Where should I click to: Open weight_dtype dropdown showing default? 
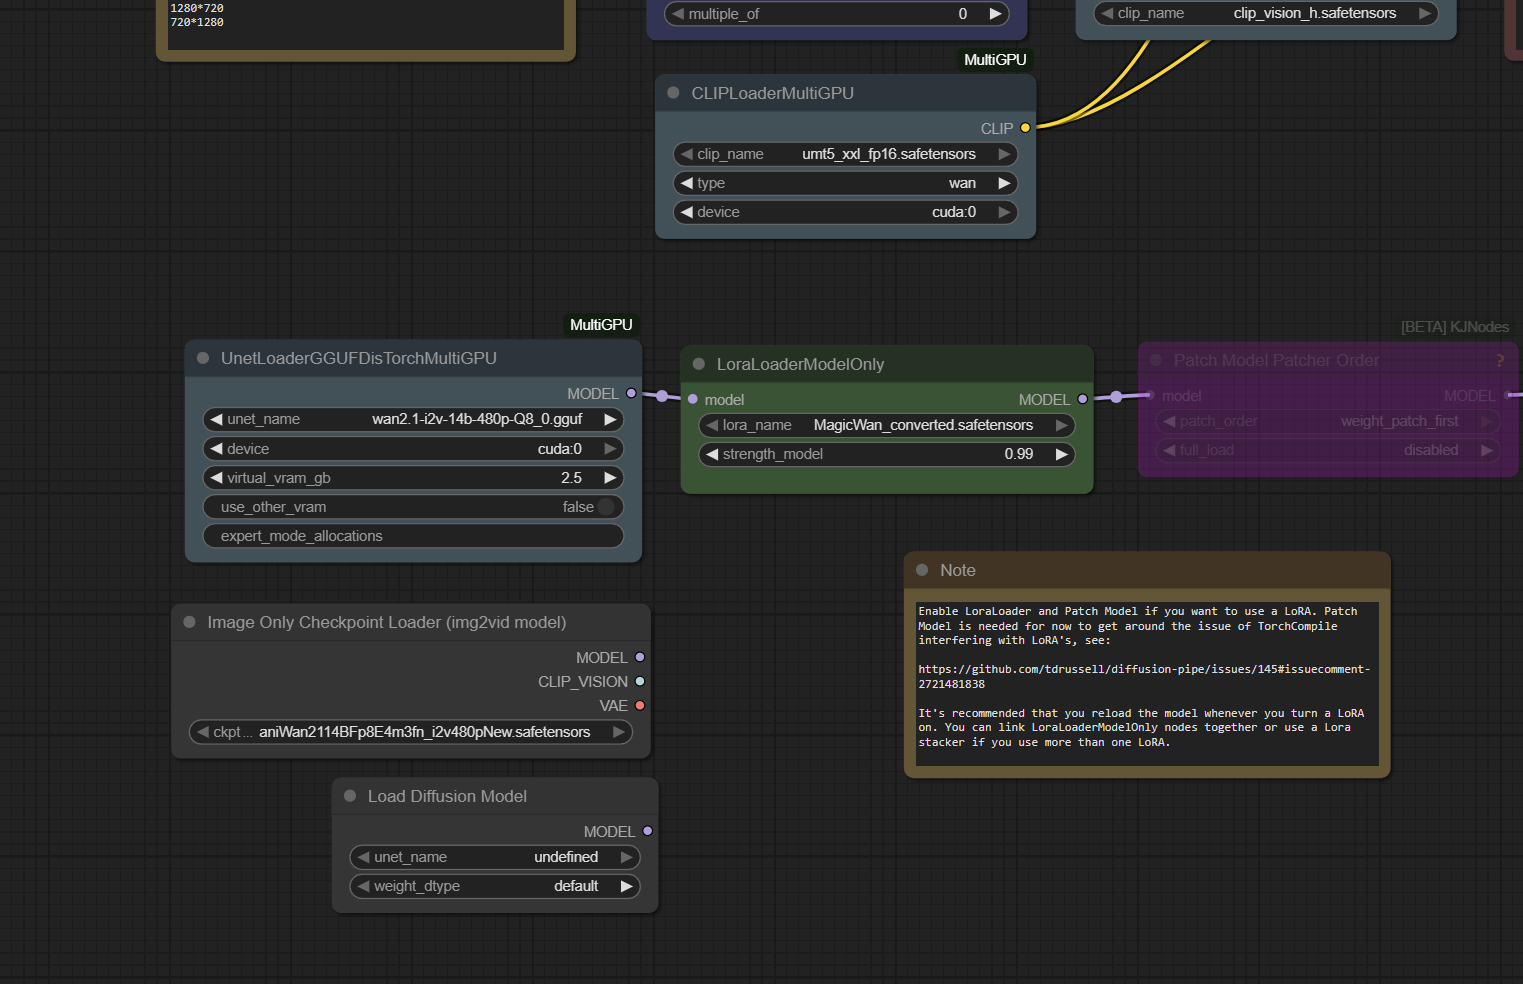(x=495, y=886)
